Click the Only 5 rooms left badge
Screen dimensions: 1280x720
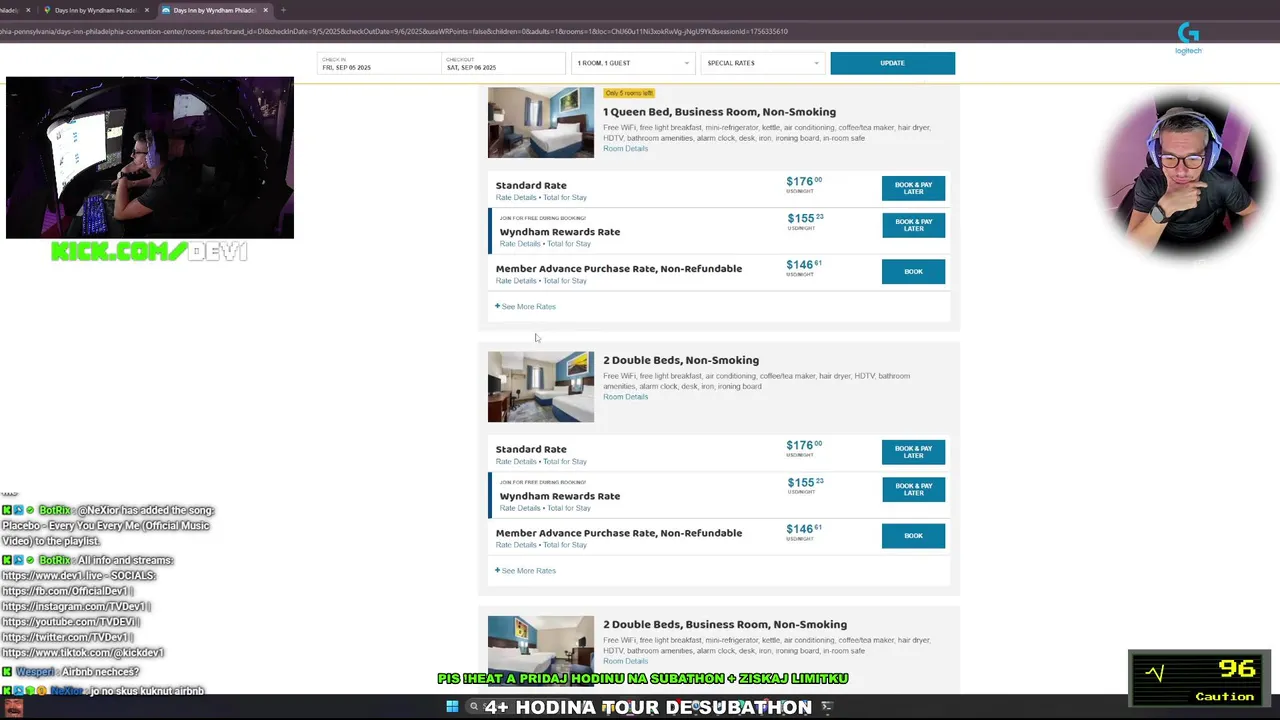628,93
